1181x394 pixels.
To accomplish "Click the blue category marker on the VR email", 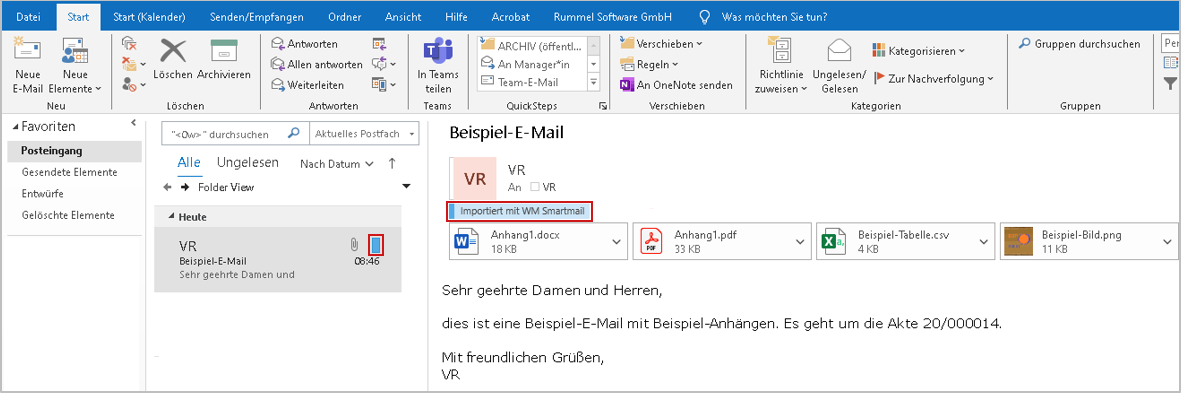I will coord(377,245).
